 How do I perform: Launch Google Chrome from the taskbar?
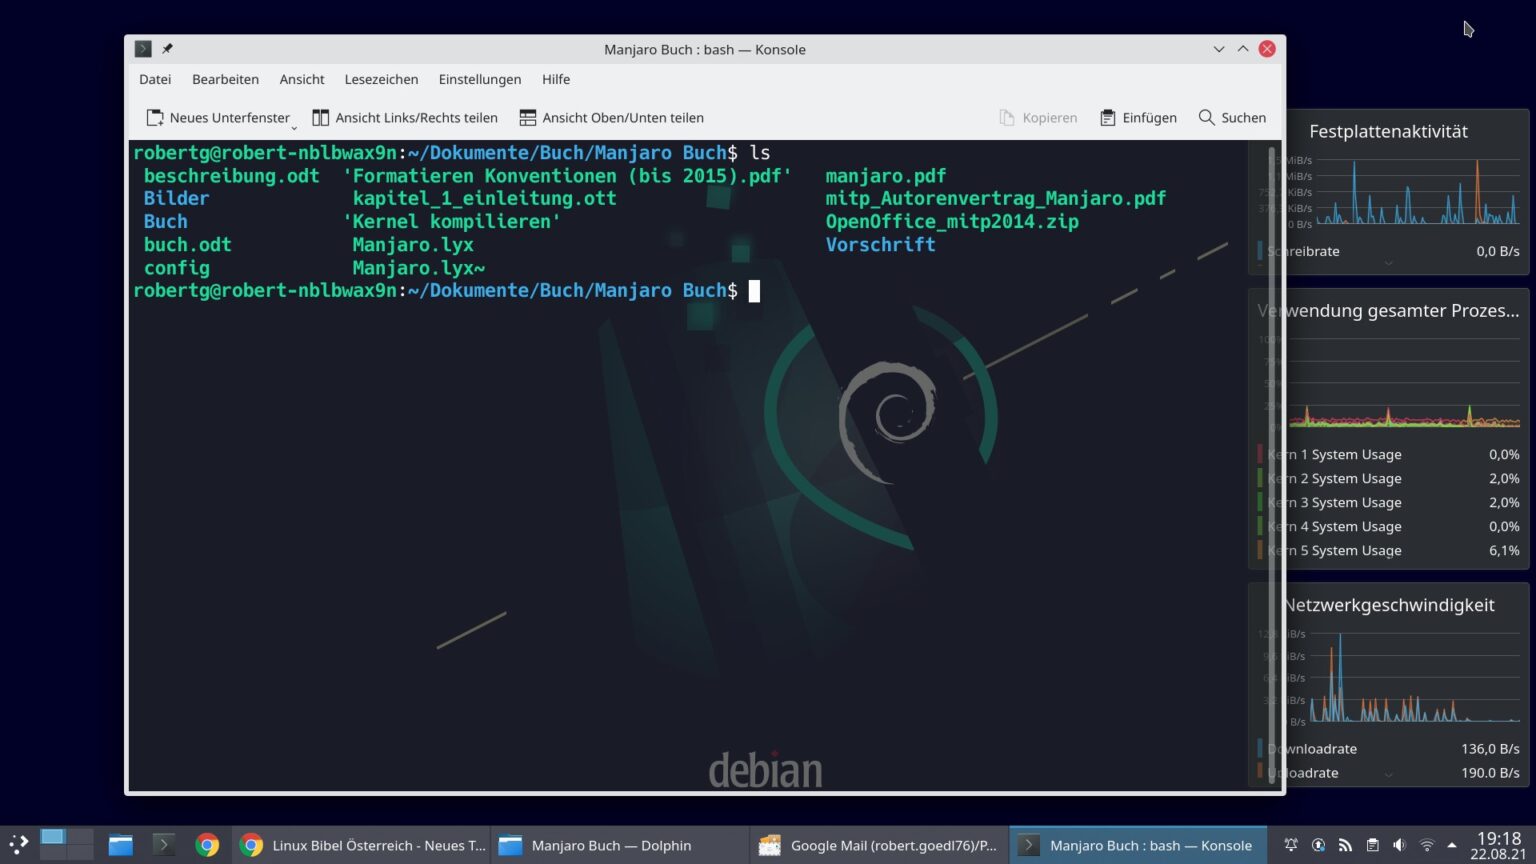[206, 845]
